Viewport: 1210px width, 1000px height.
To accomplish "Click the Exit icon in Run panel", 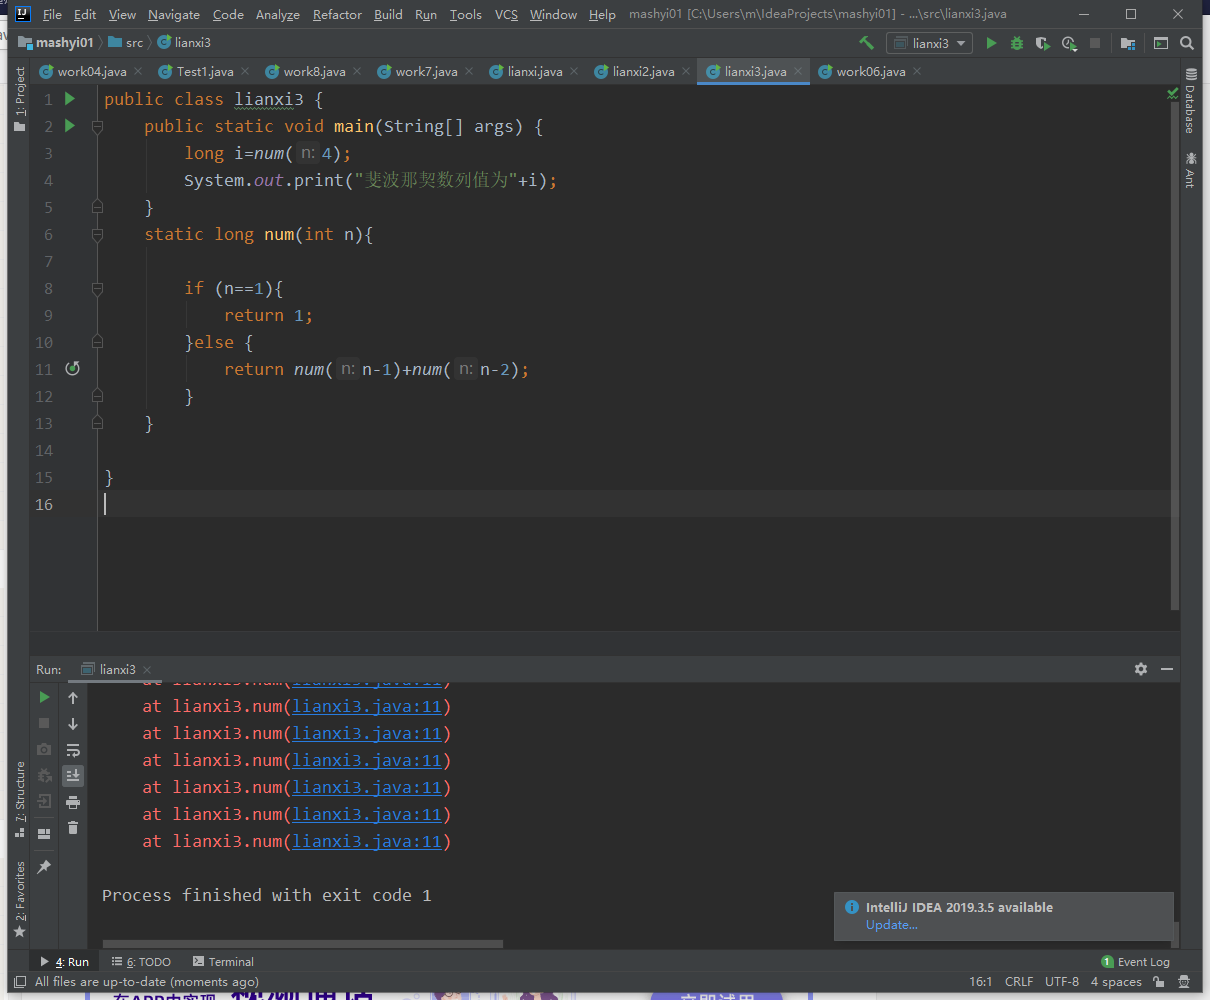I will pos(44,801).
